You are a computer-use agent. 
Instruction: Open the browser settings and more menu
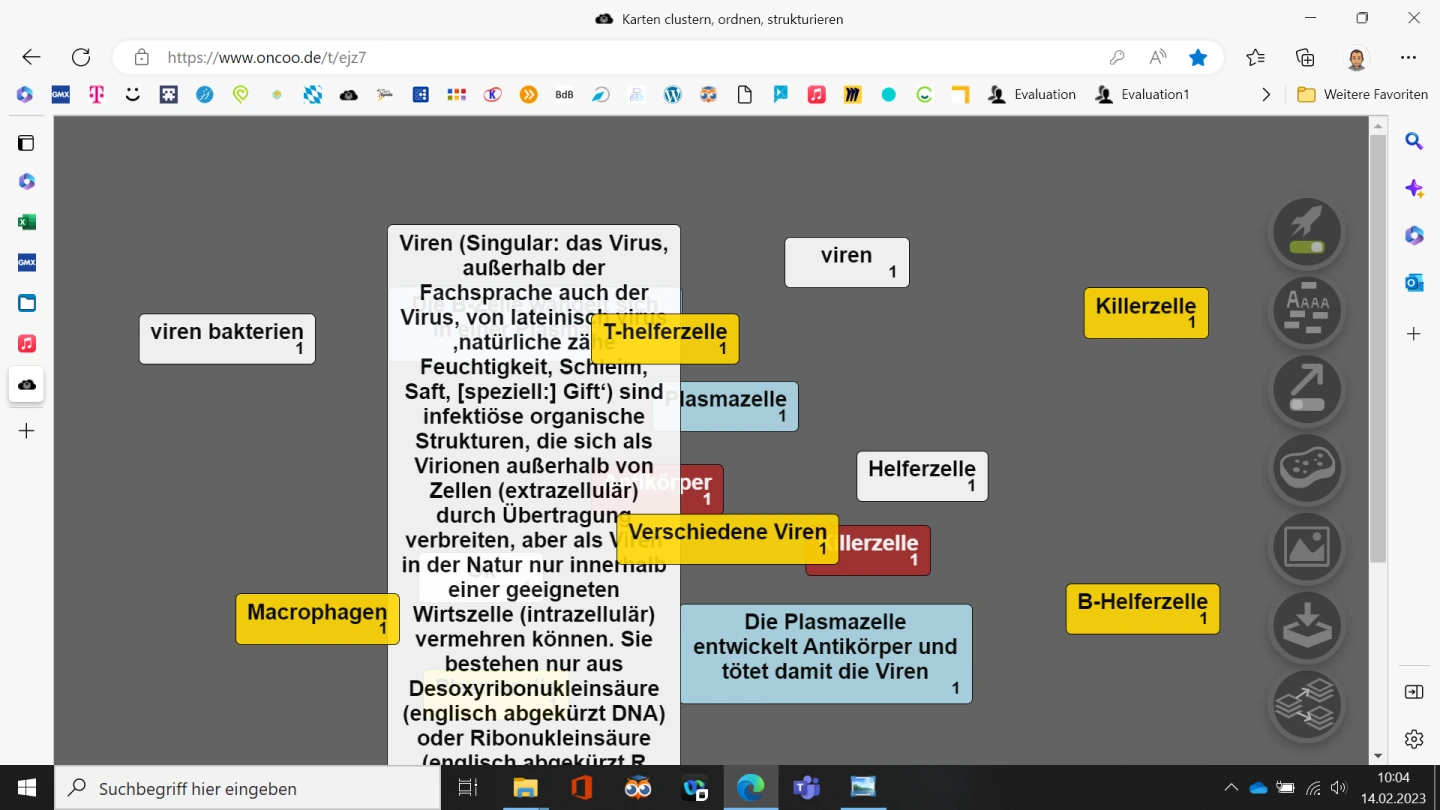(x=1408, y=58)
